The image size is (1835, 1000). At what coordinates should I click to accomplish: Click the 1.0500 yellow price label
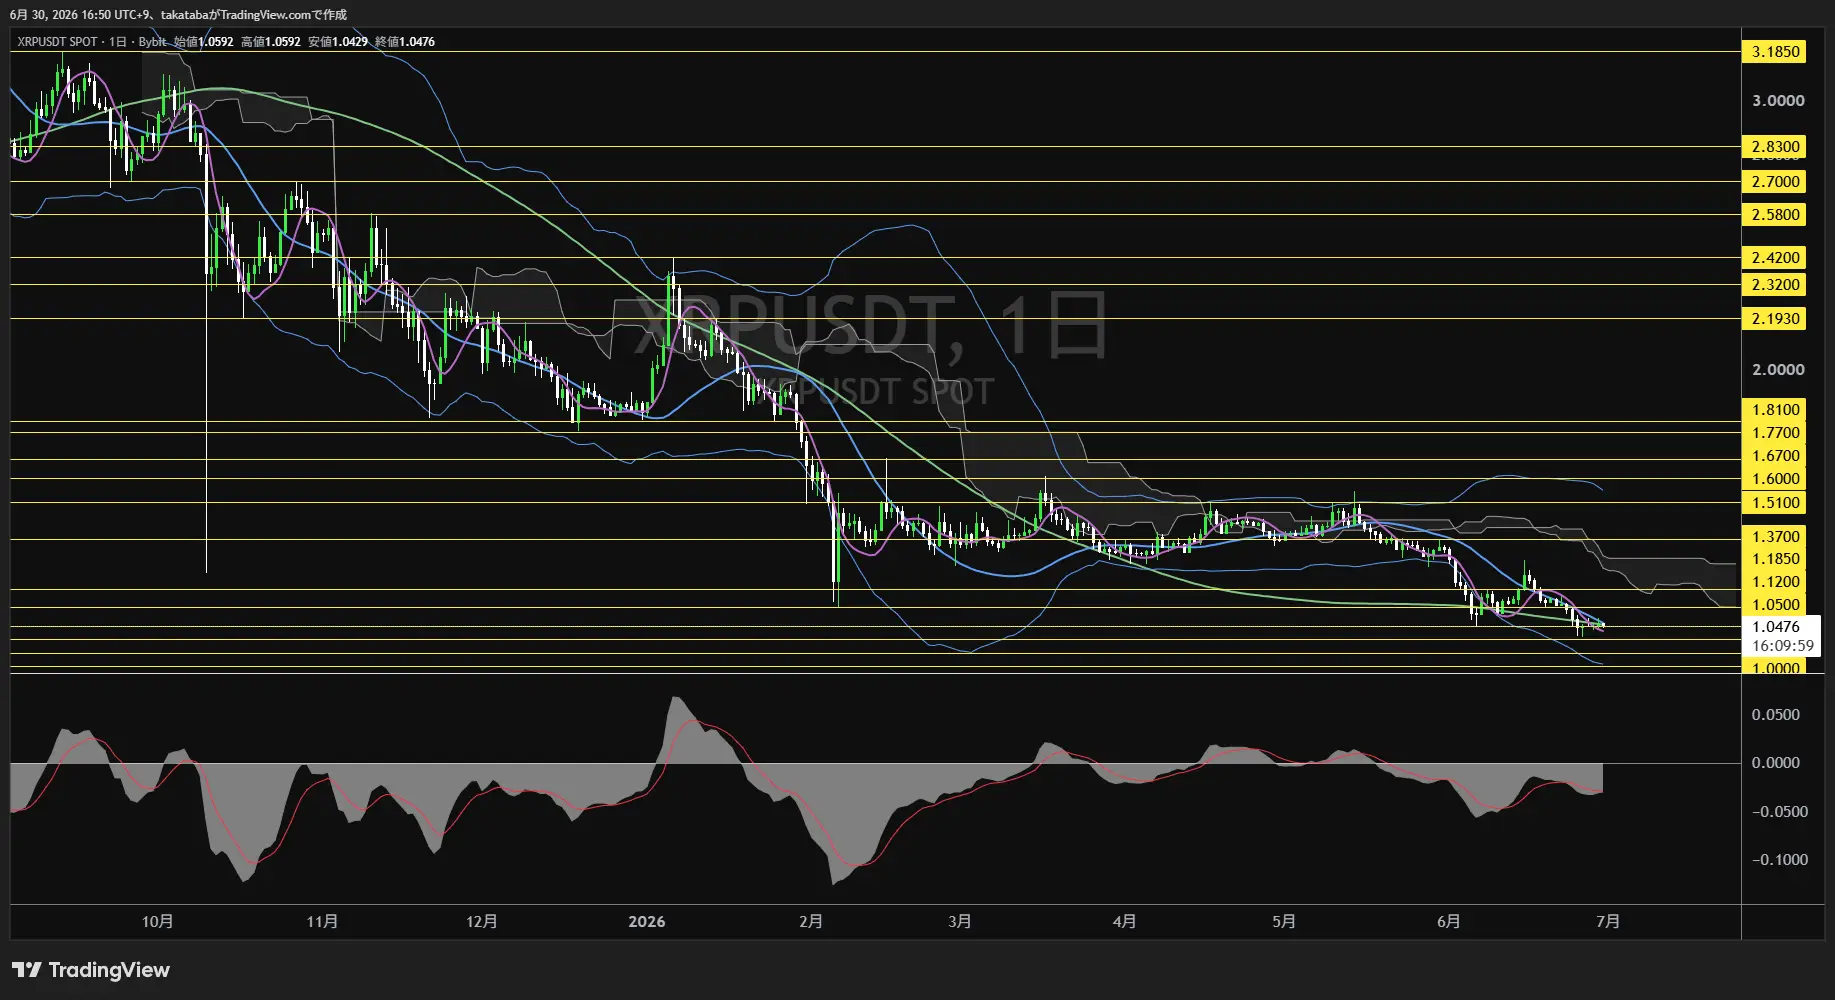[1775, 605]
